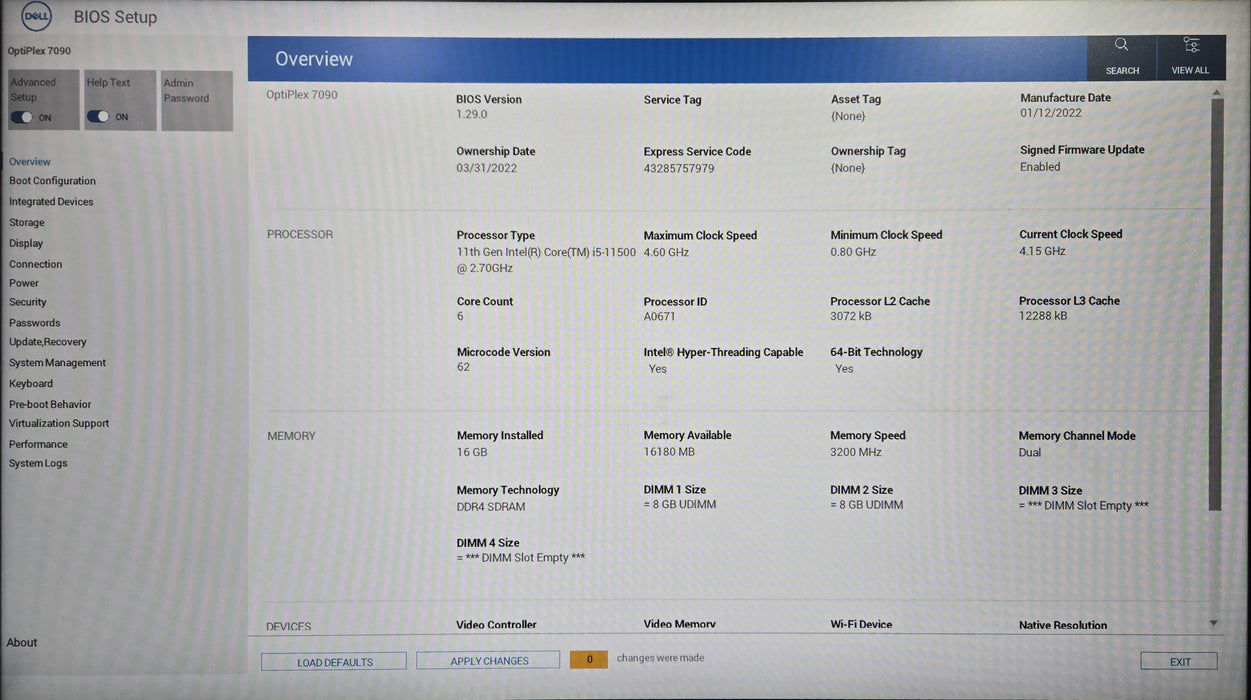Open Passwords section
This screenshot has height=700, width=1251.
pyautogui.click(x=35, y=323)
